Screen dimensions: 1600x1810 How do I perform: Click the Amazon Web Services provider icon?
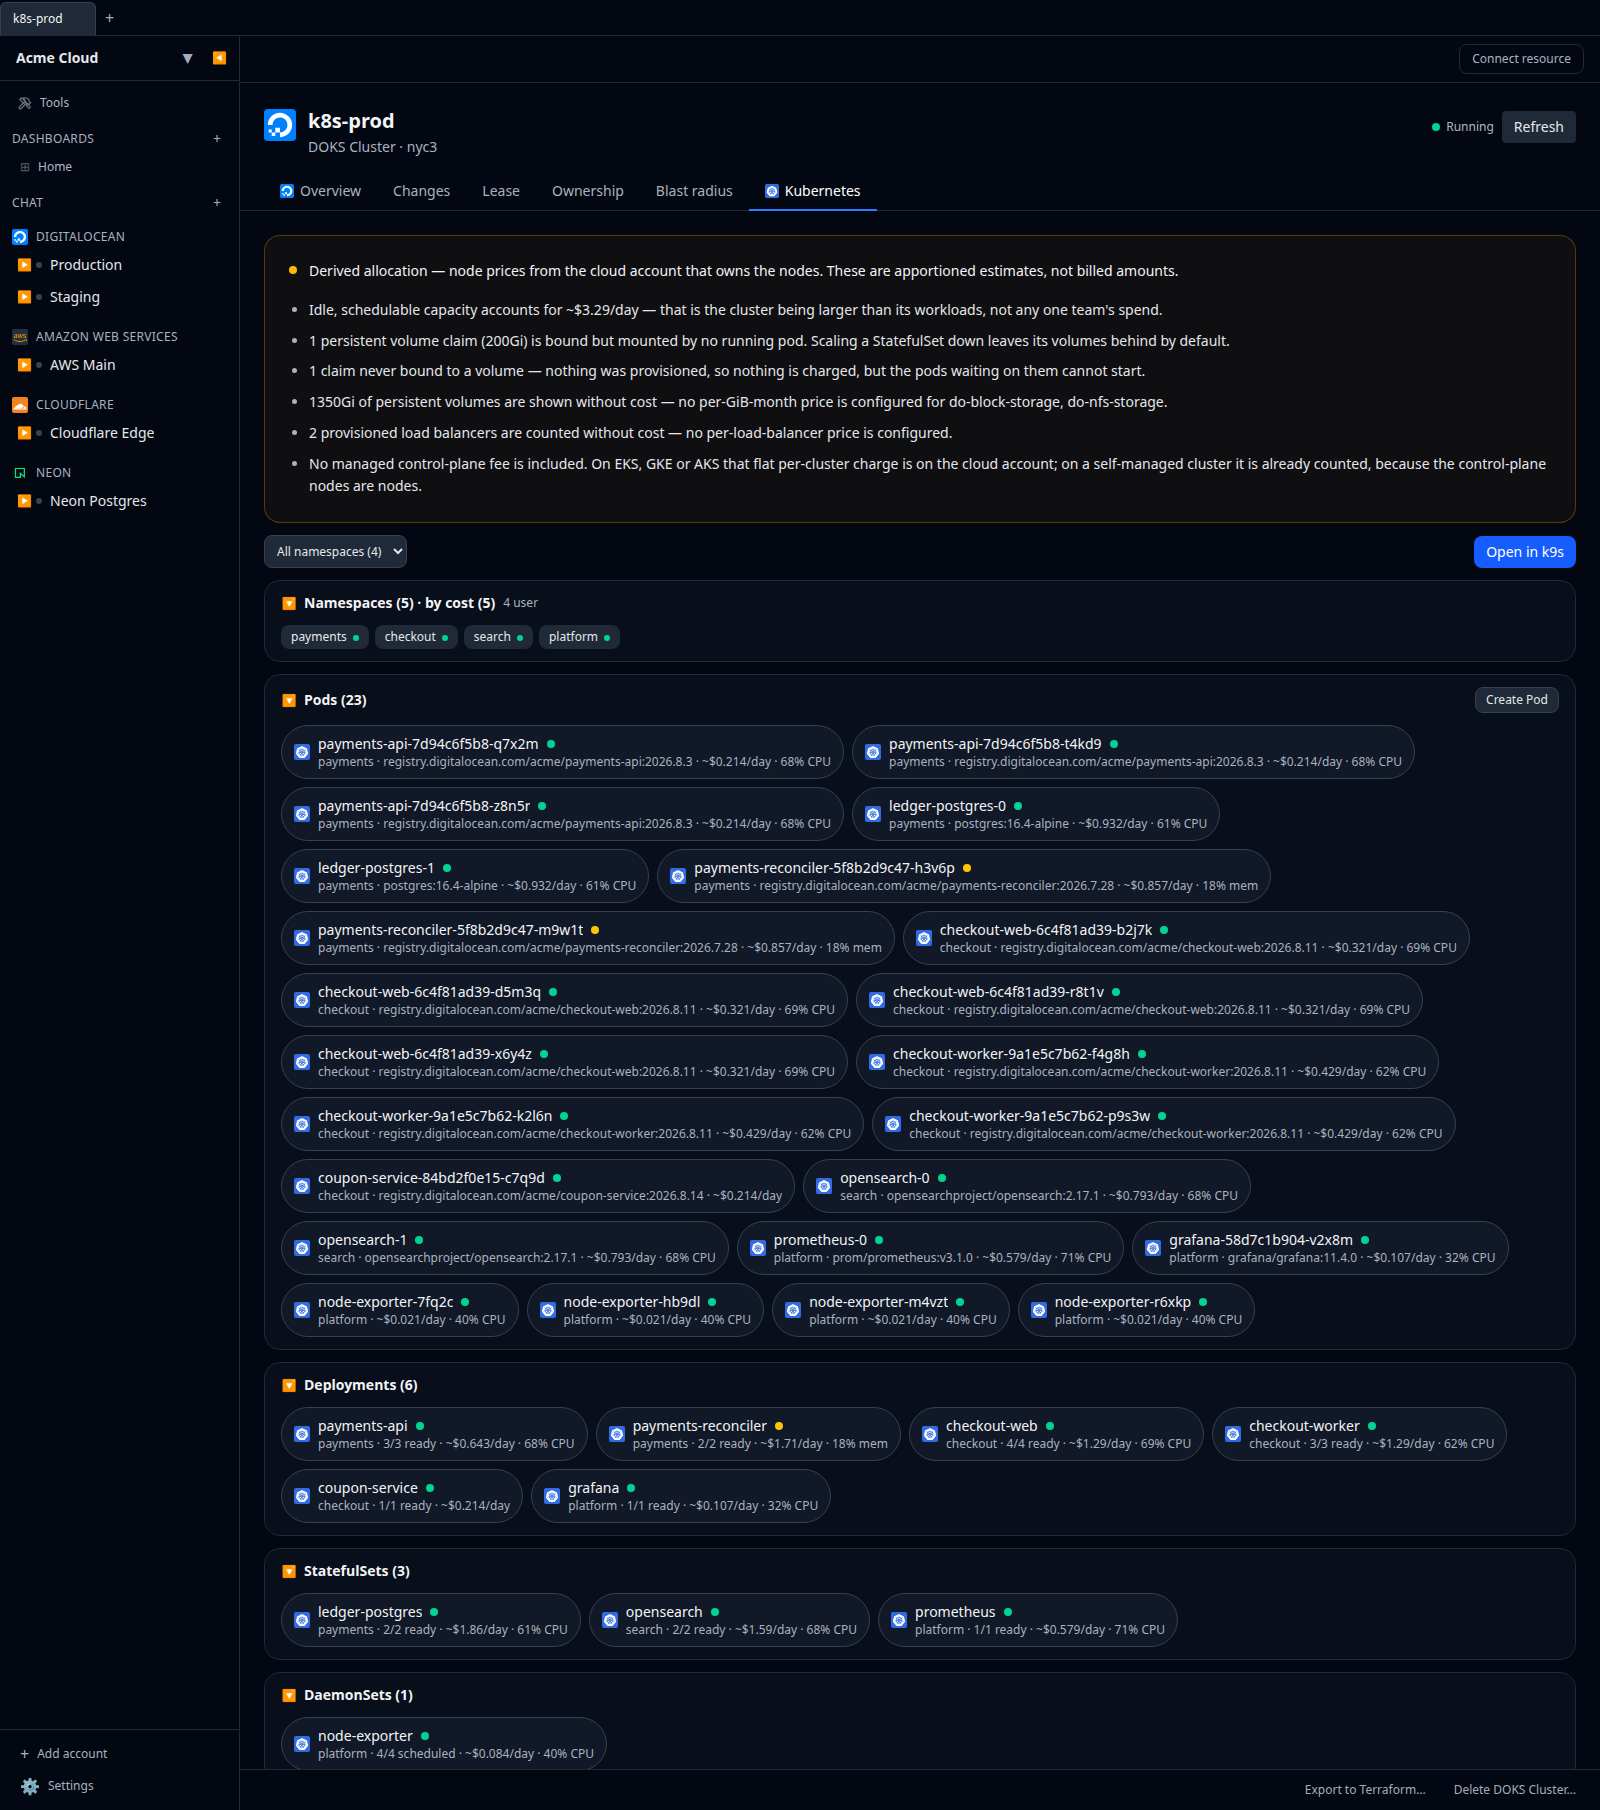[x=20, y=337]
